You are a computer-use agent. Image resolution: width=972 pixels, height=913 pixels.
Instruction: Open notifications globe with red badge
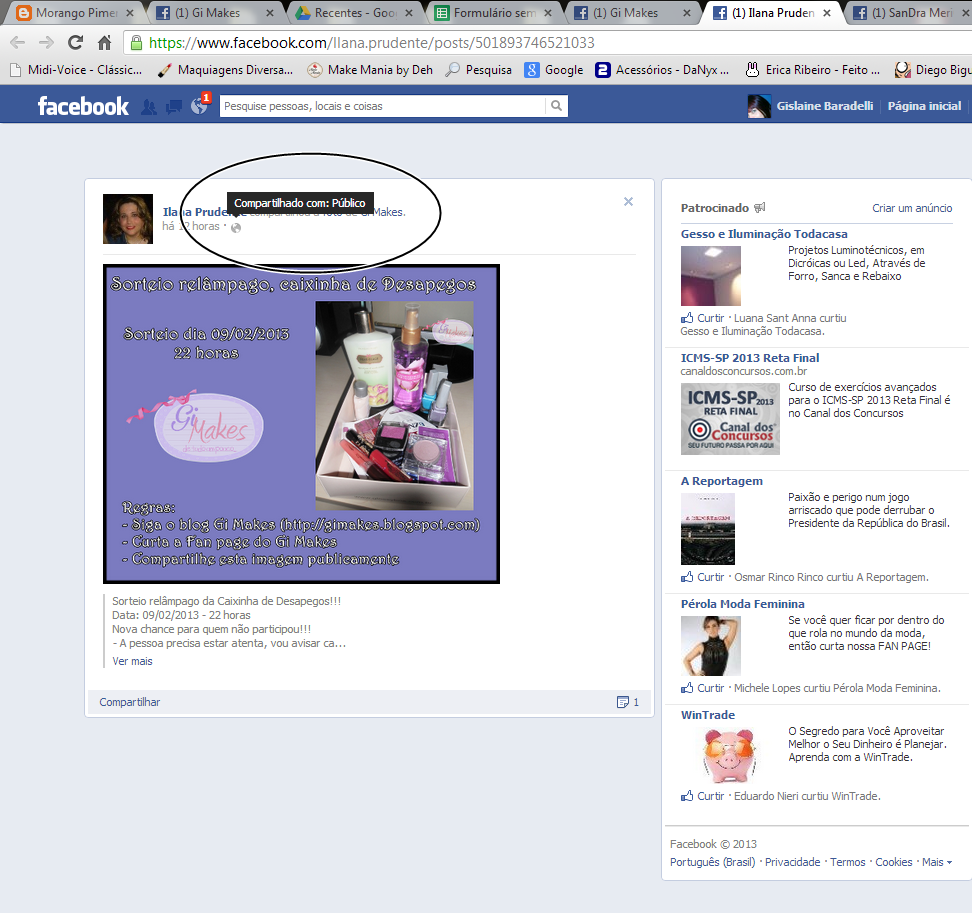(200, 105)
